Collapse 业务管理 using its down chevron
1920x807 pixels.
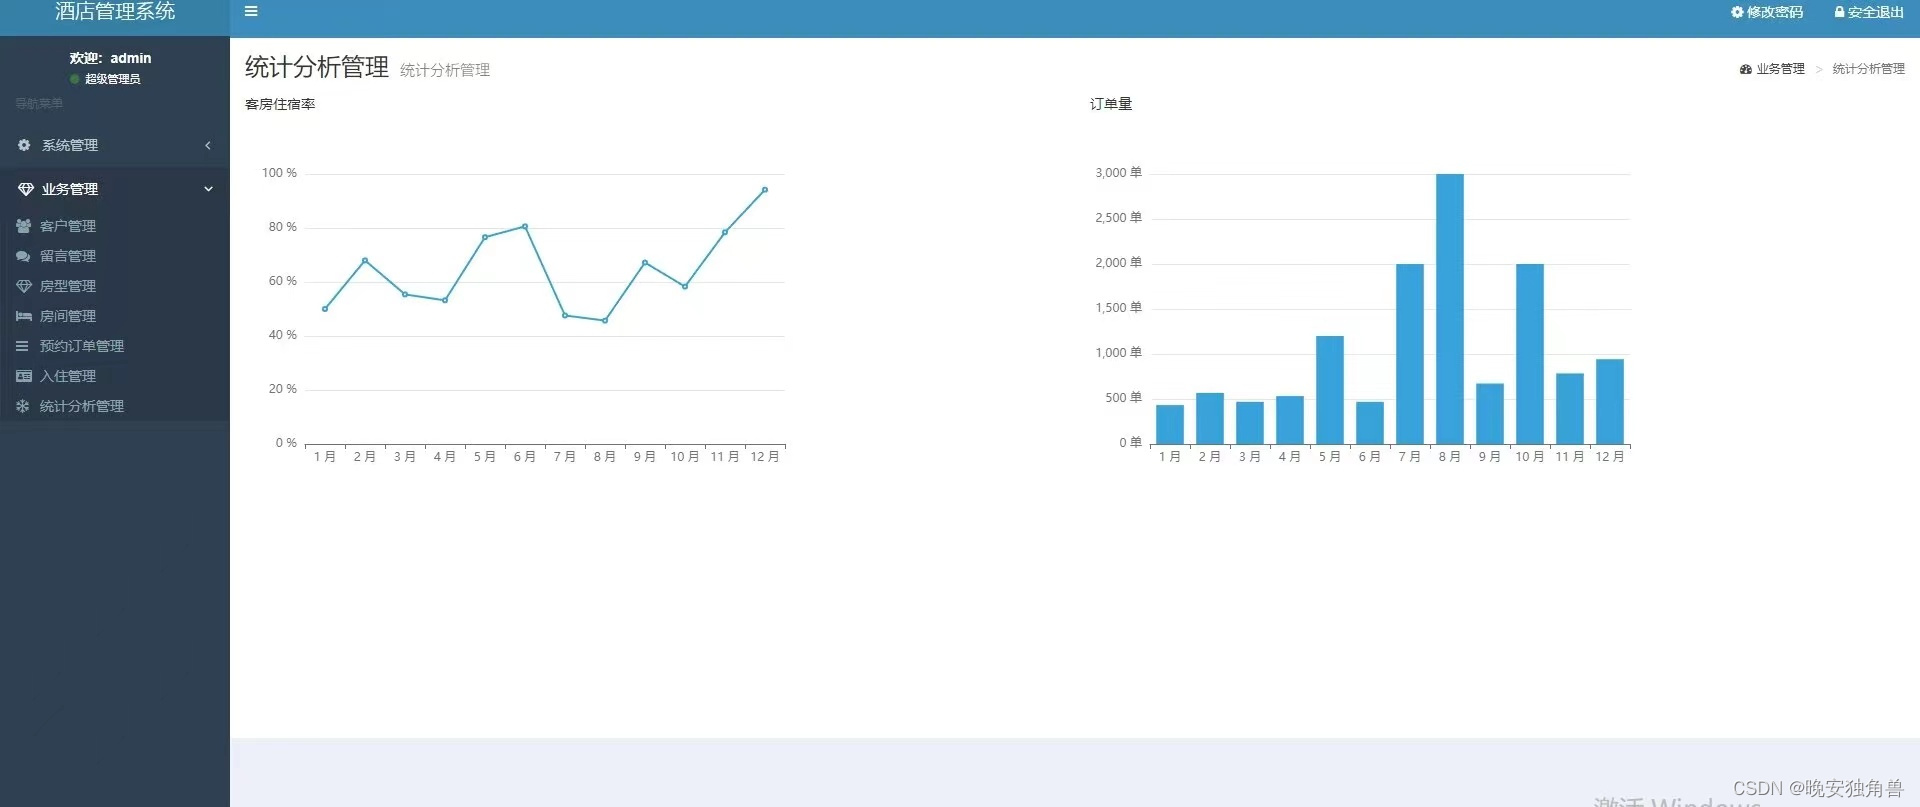[x=208, y=189]
